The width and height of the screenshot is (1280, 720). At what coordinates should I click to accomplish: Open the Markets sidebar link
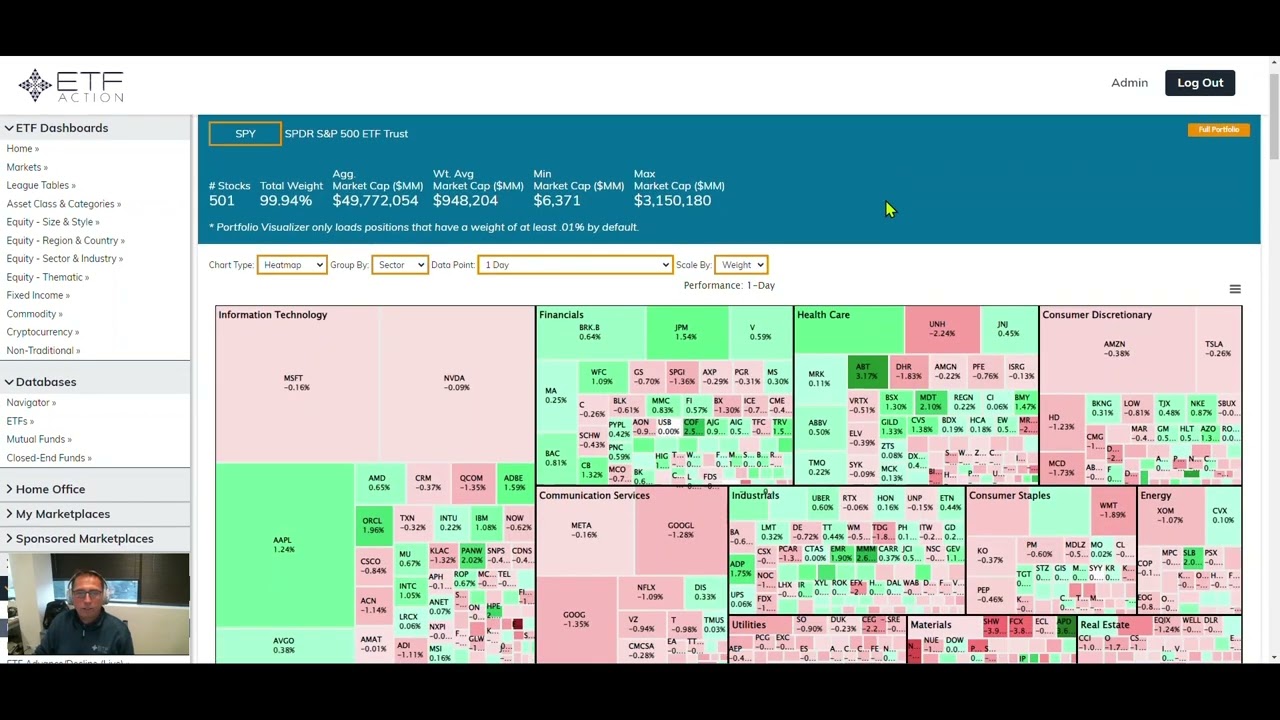(26, 167)
